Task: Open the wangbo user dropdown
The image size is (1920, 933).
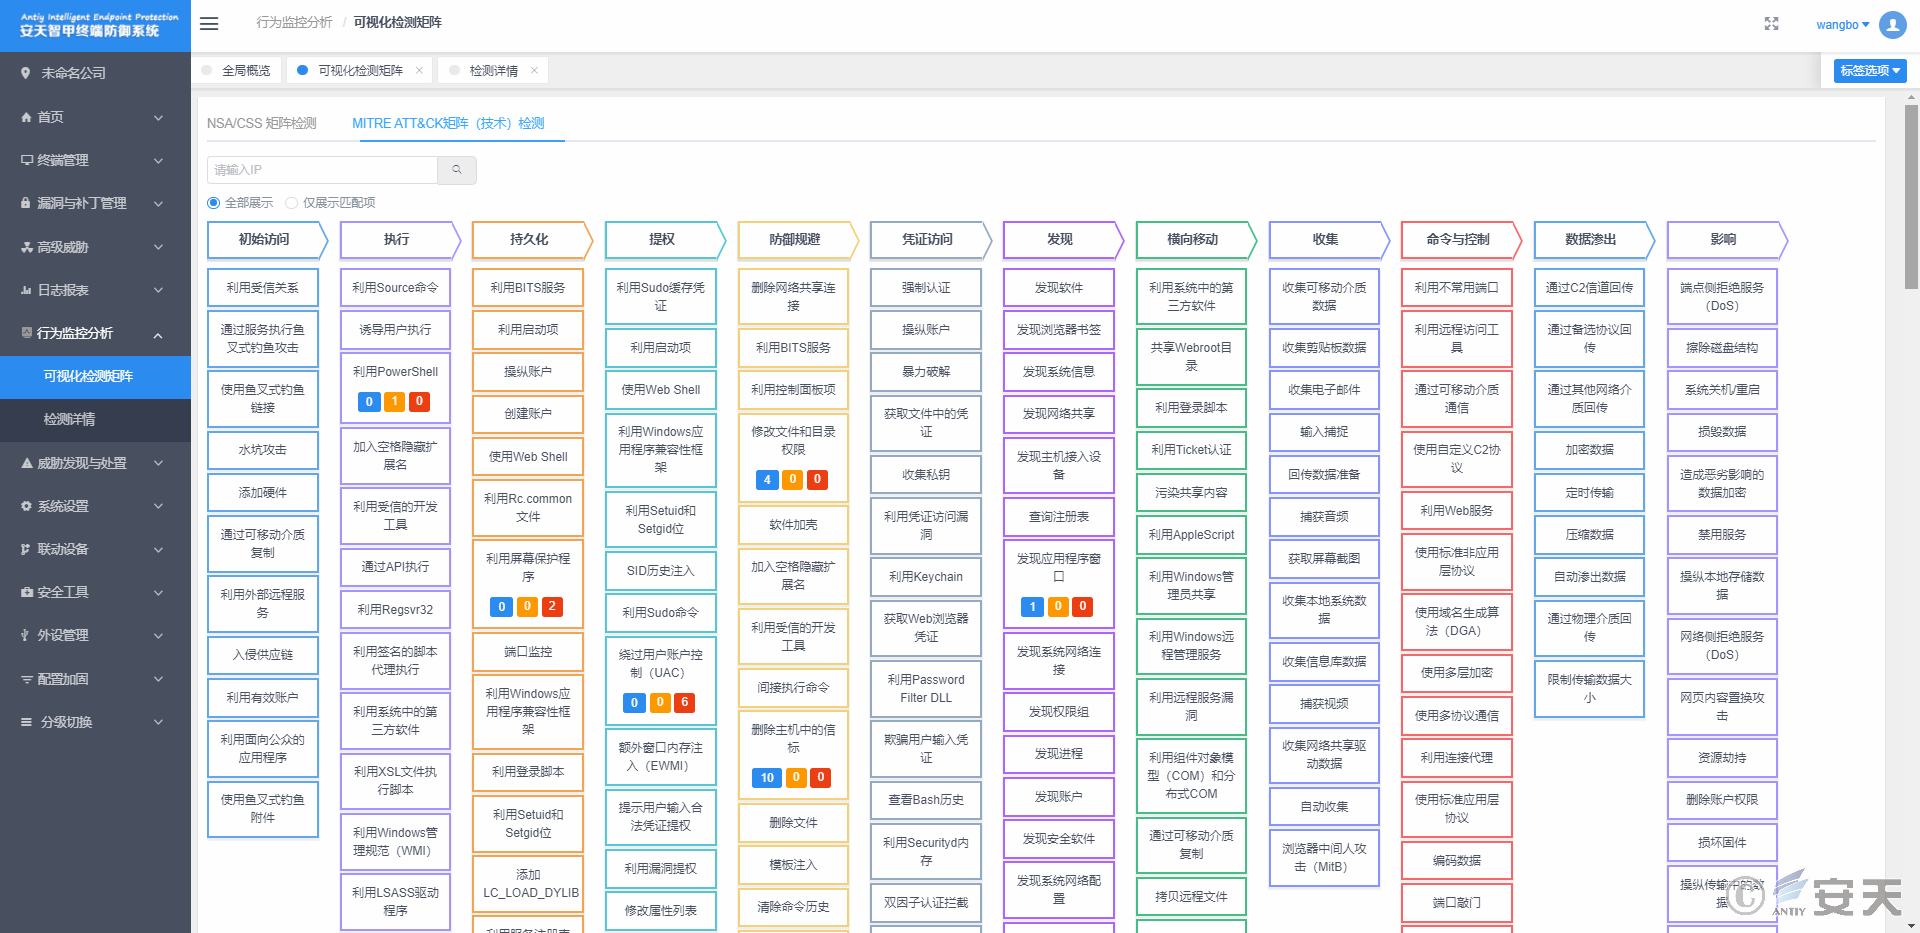Action: tap(1842, 25)
